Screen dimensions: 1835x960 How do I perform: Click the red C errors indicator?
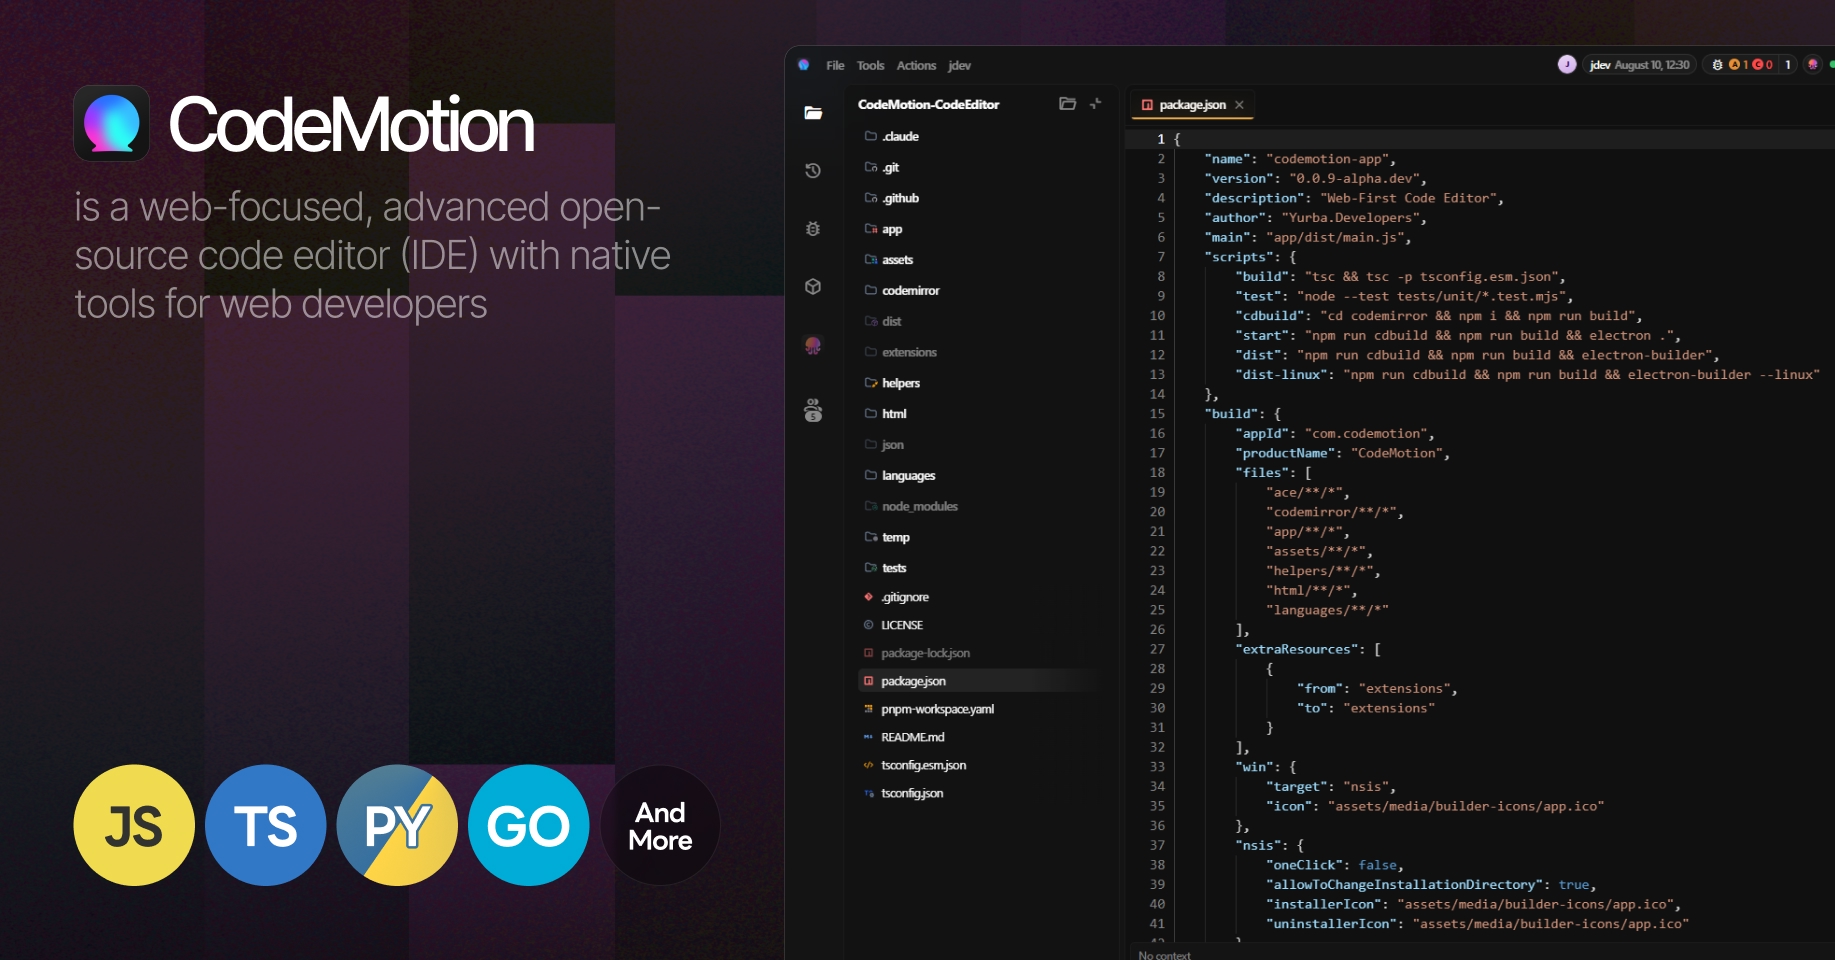(1758, 65)
